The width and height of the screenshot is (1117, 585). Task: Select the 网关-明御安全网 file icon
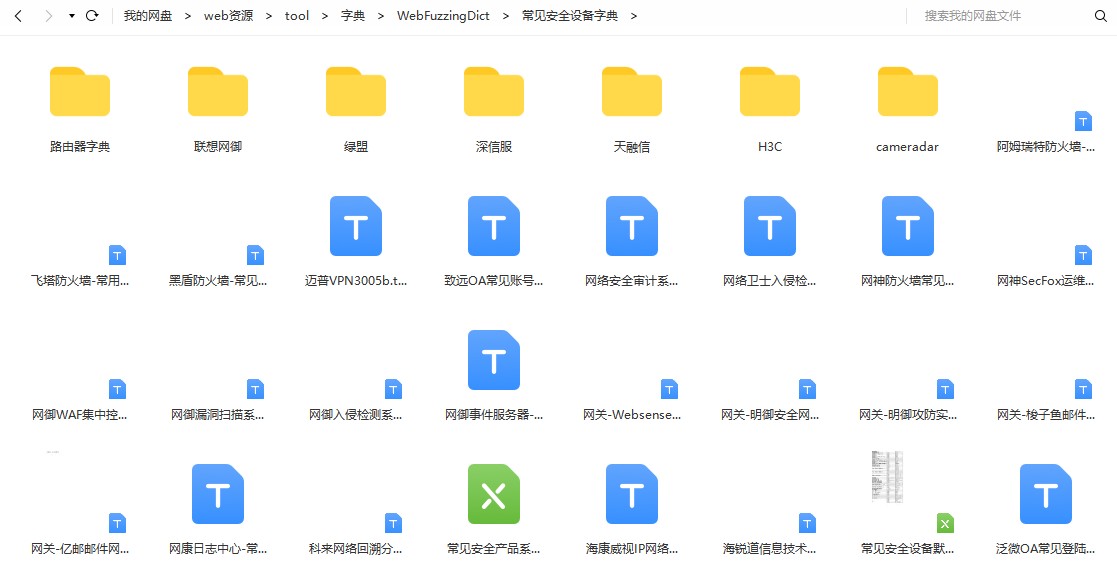point(807,389)
